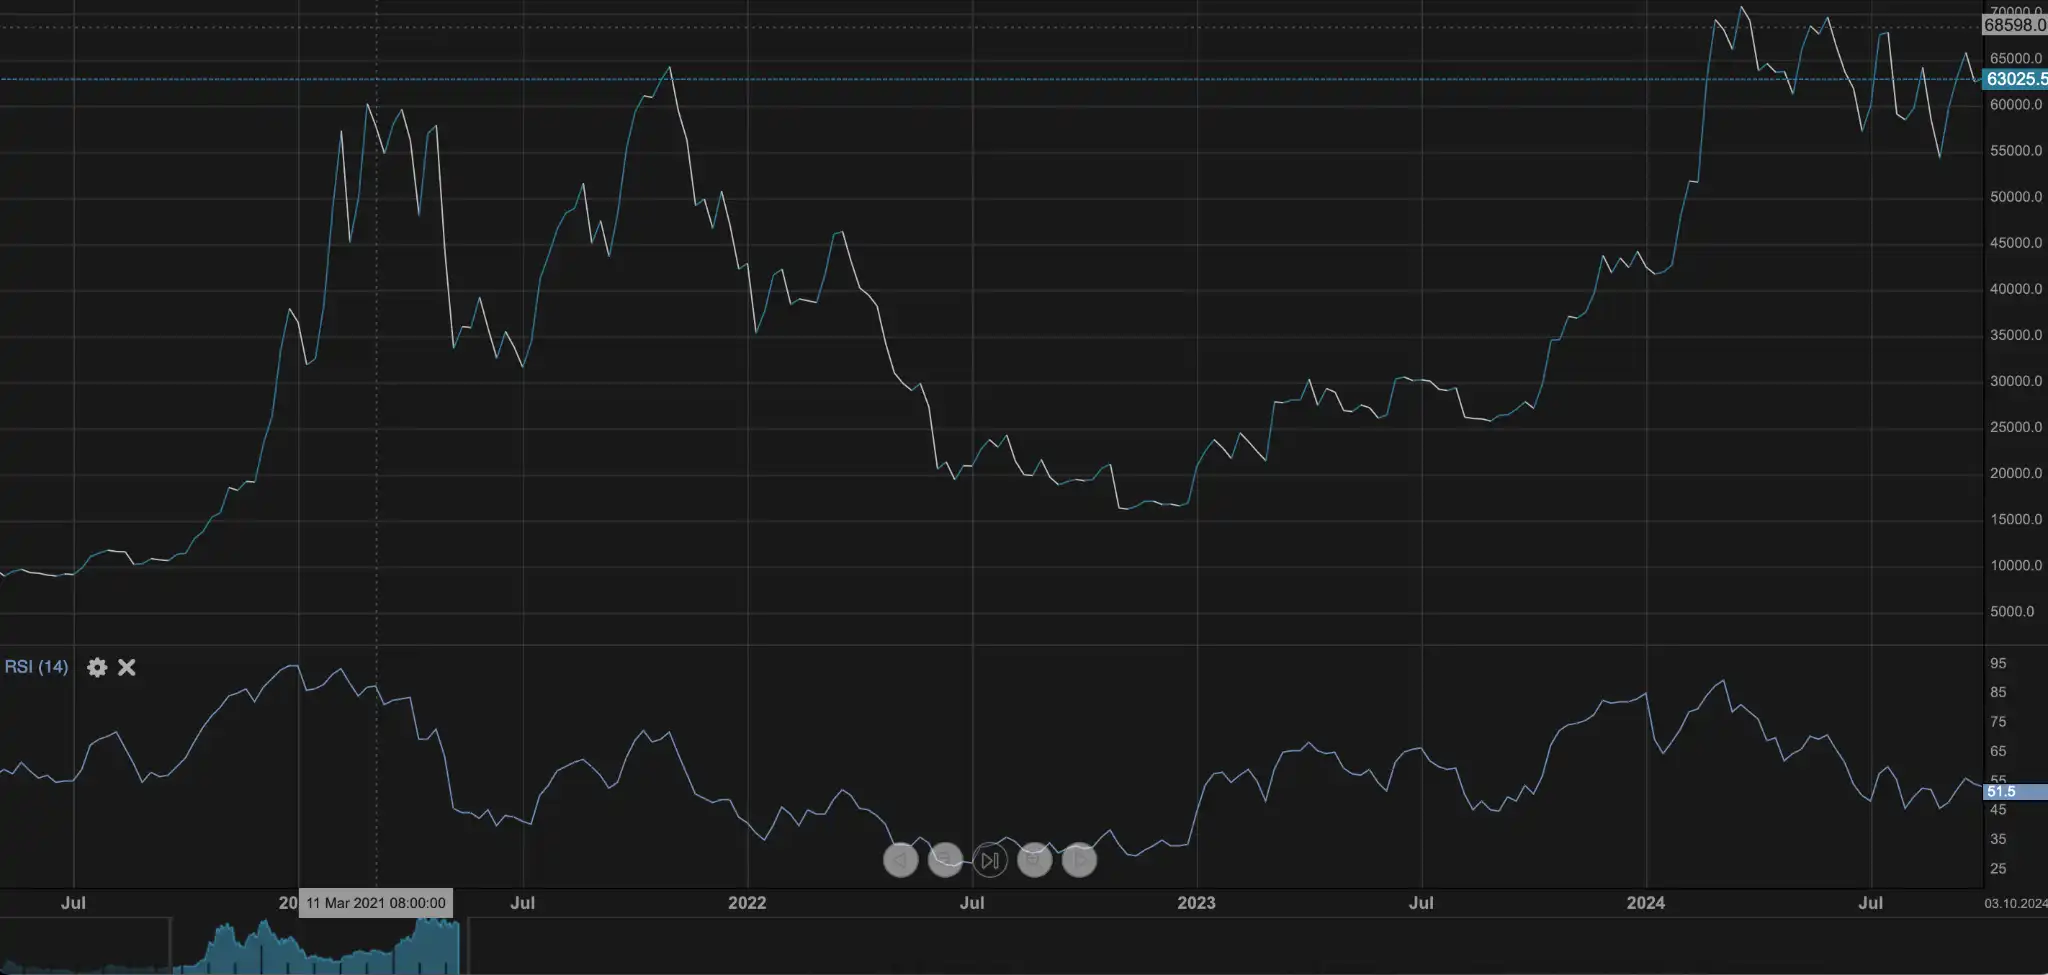Image resolution: width=2048 pixels, height=975 pixels.
Task: Click the 11 Mar 2021 date tooltip
Action: click(x=376, y=903)
